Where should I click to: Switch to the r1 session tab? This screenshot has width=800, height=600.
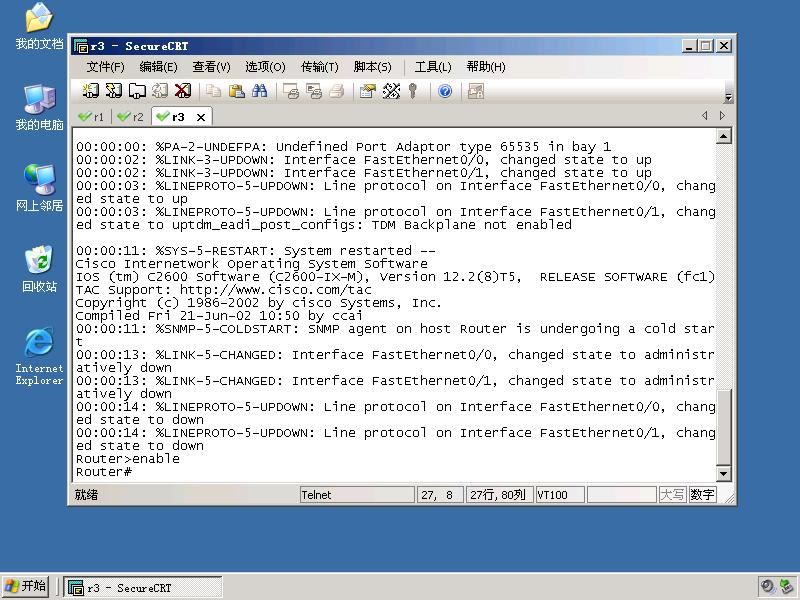(x=92, y=117)
